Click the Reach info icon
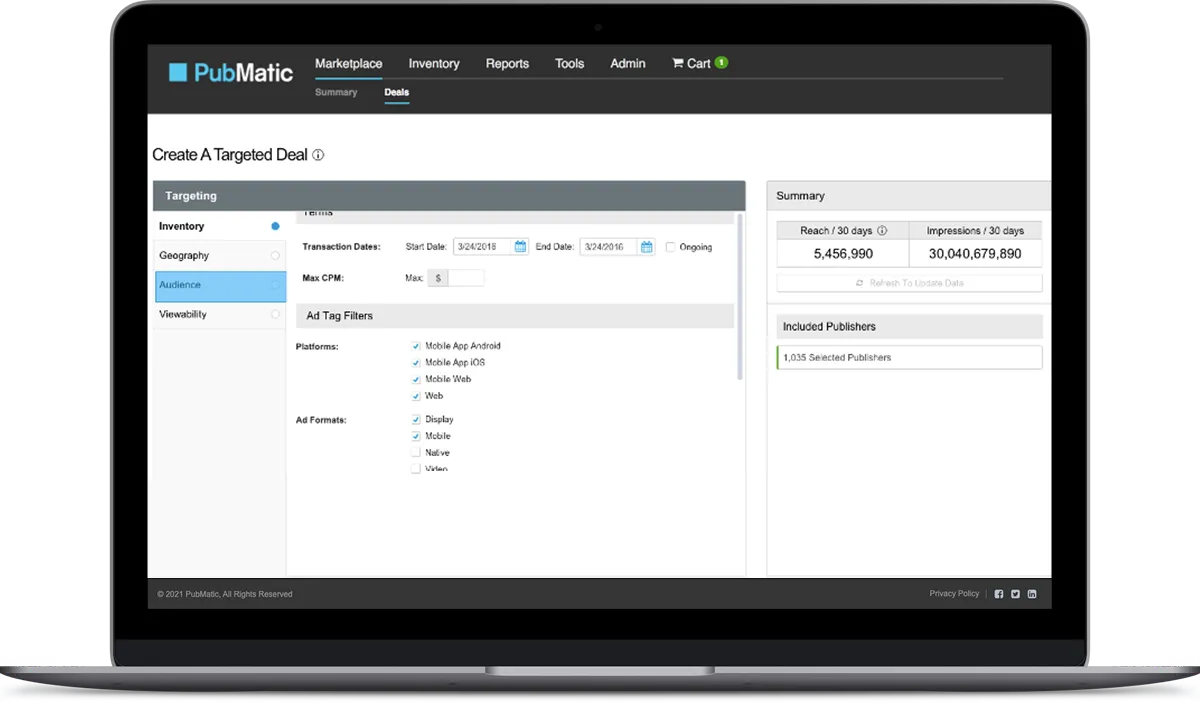Image resolution: width=1200 pixels, height=703 pixels. 882,230
